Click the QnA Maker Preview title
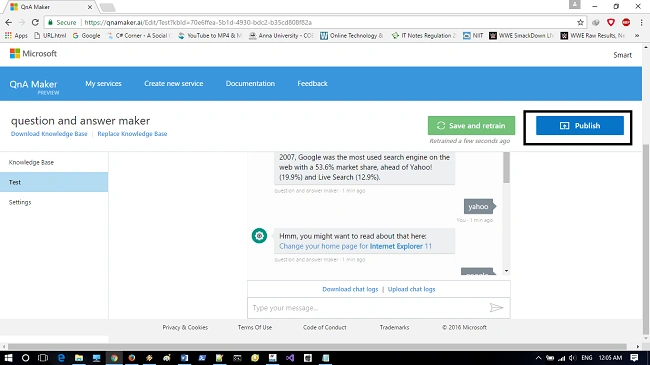The image size is (650, 365). coord(34,87)
